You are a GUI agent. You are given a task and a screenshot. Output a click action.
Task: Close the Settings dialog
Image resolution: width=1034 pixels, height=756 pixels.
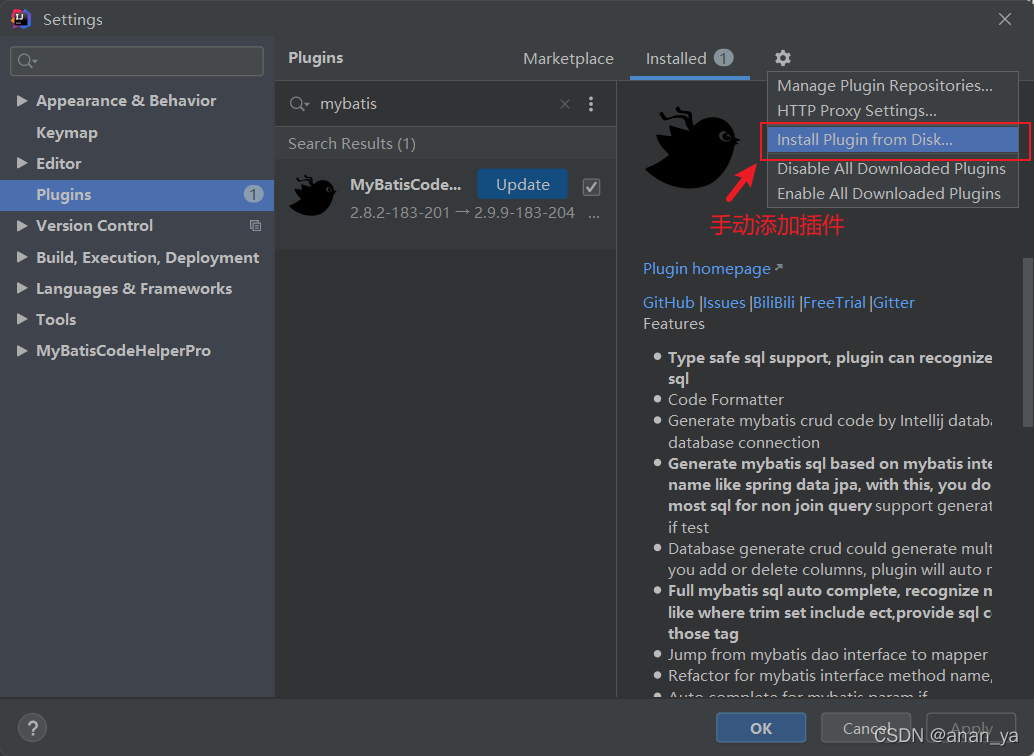(1004, 19)
